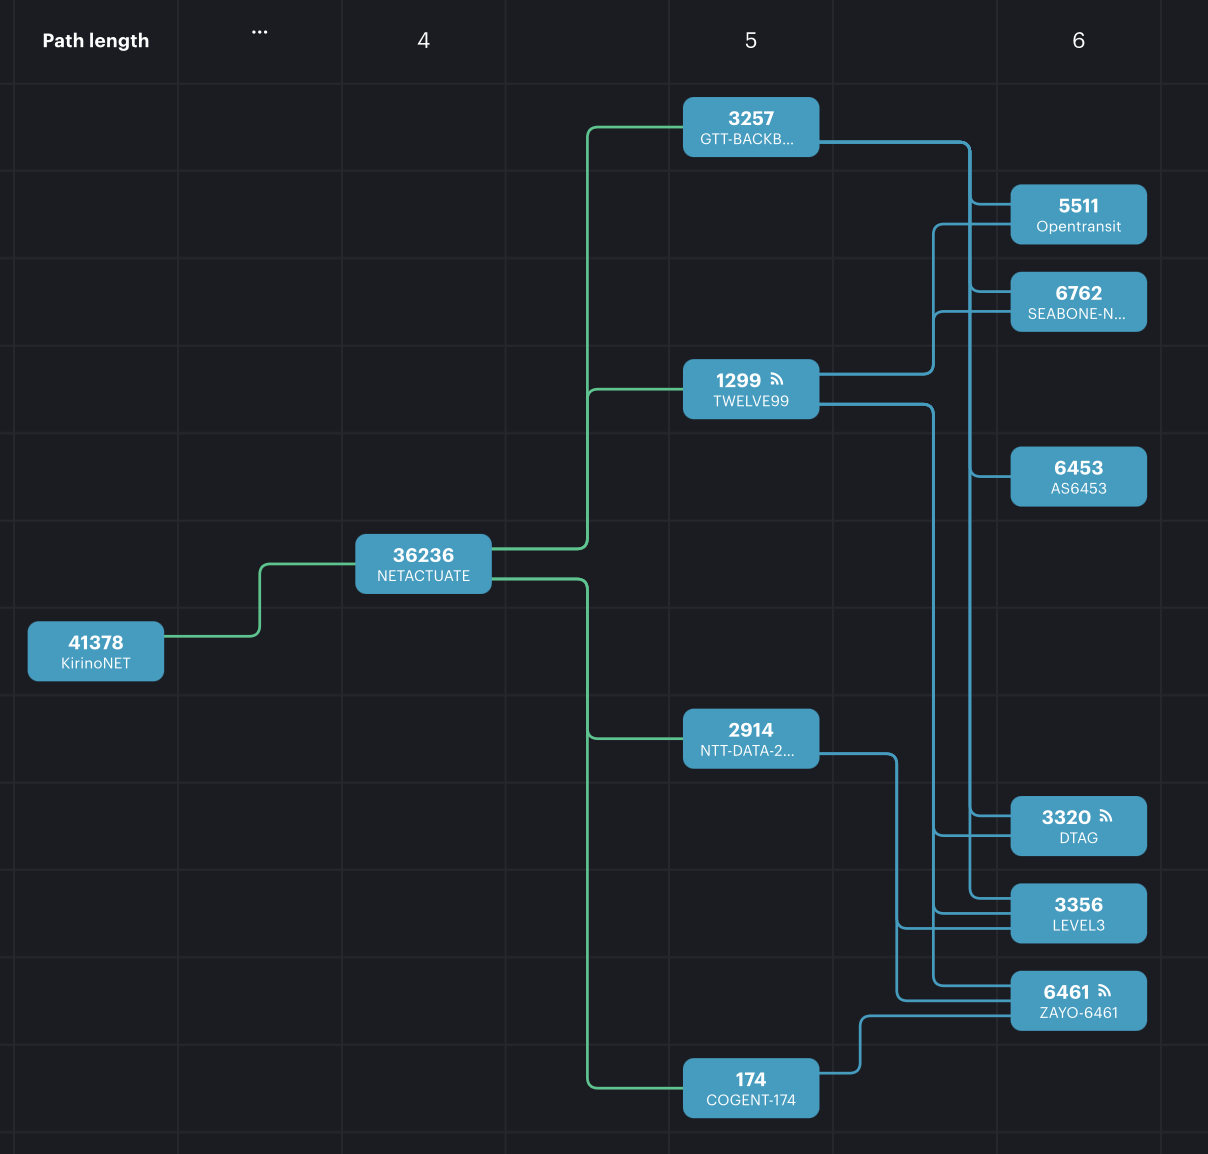Click the 6762 SEABONE node

tap(1078, 302)
